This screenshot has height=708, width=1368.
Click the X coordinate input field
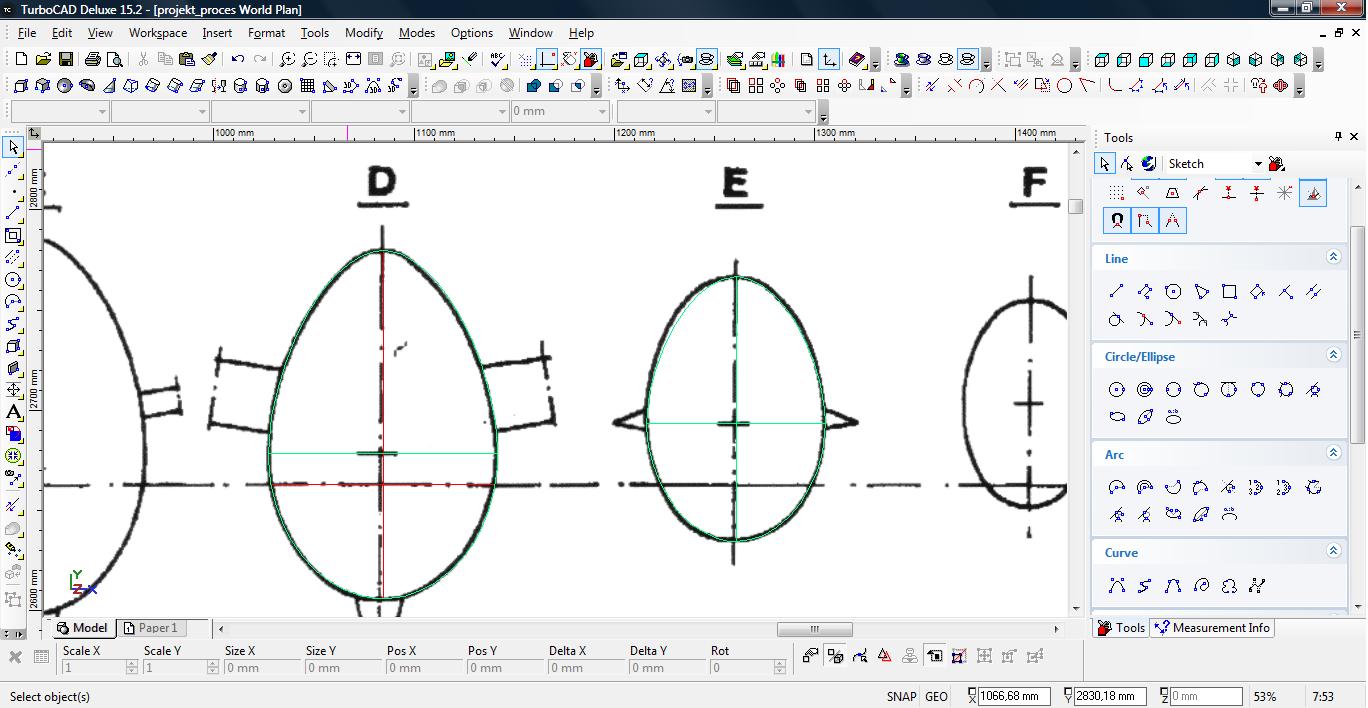[x=1012, y=696]
